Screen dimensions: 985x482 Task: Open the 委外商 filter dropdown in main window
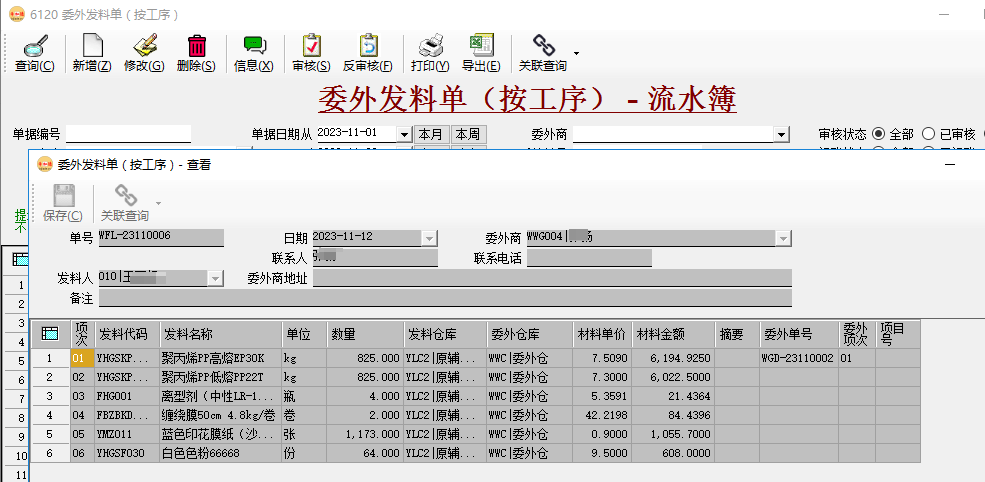point(781,134)
